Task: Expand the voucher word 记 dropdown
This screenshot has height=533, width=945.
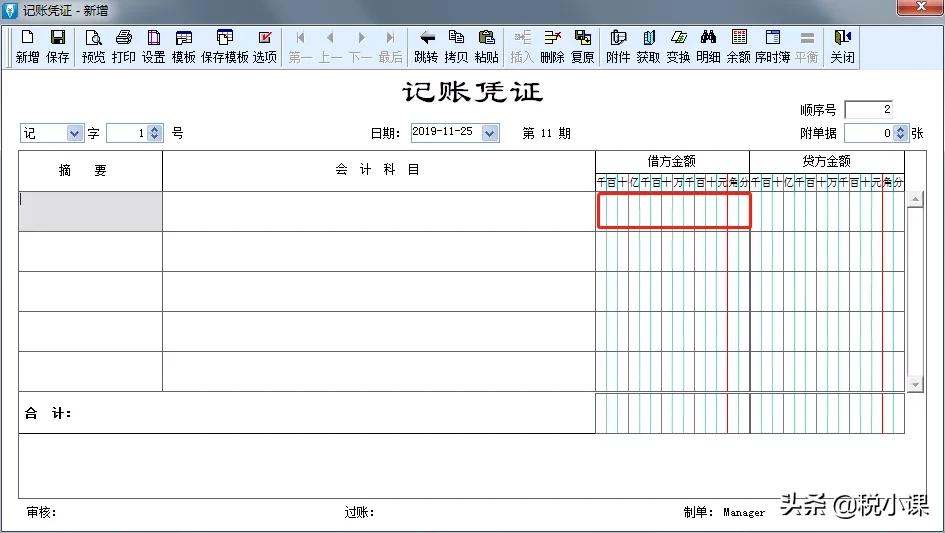Action: click(x=74, y=133)
